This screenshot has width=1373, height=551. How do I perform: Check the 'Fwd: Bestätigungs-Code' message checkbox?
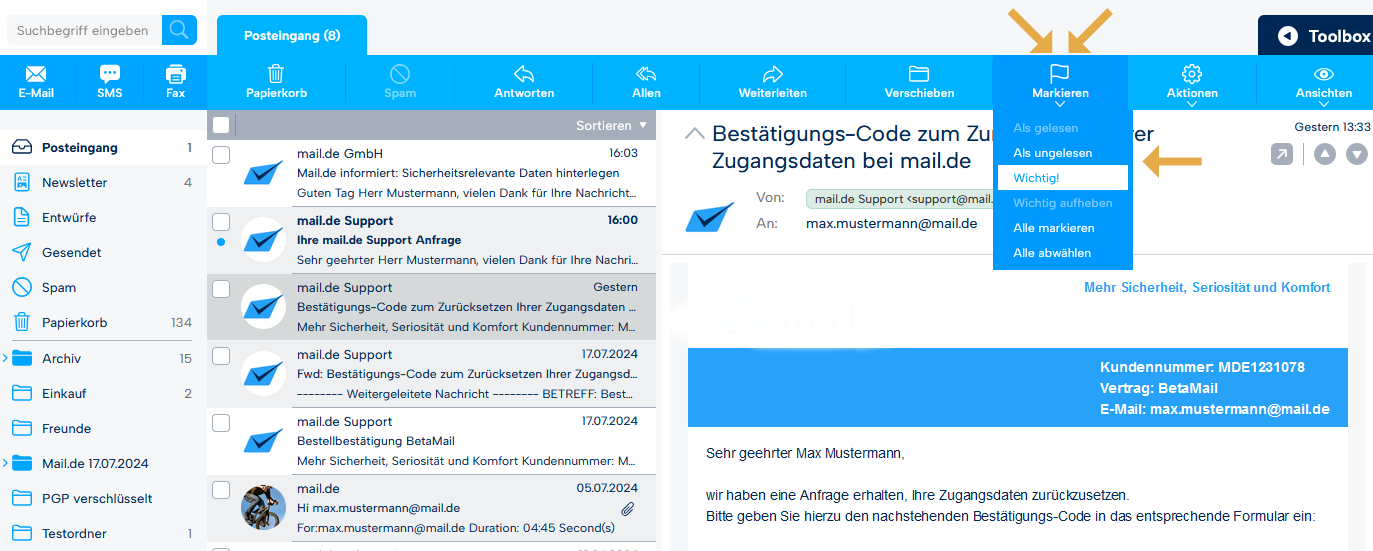click(x=221, y=356)
